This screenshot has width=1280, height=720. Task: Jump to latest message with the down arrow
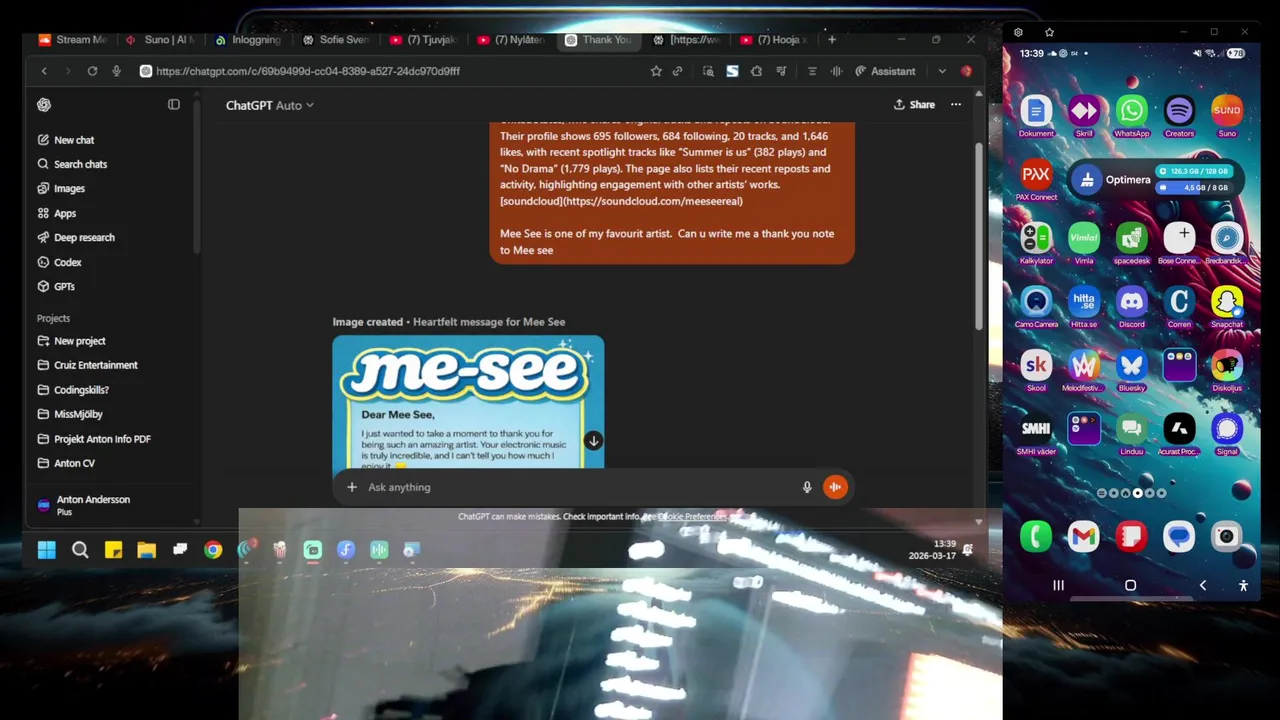click(x=593, y=441)
